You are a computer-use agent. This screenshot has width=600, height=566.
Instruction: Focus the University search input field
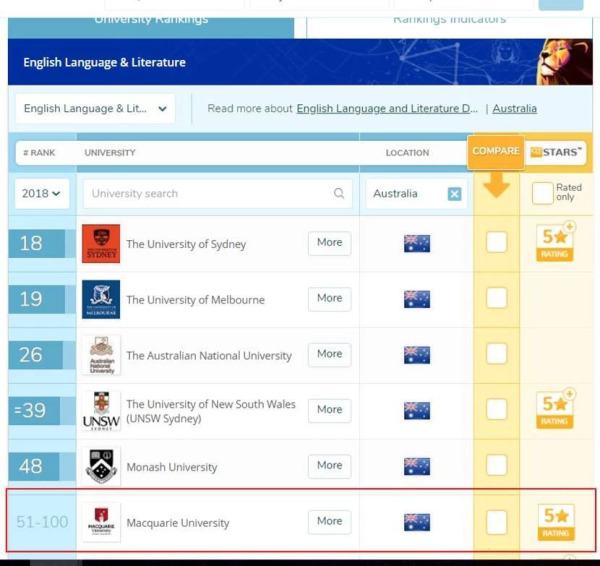pos(218,193)
